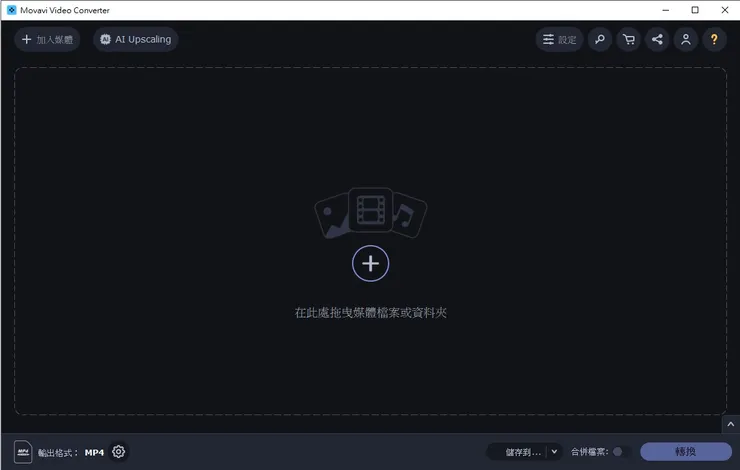Open output format gear settings
Viewport: 740px width, 470px height.
[118, 452]
